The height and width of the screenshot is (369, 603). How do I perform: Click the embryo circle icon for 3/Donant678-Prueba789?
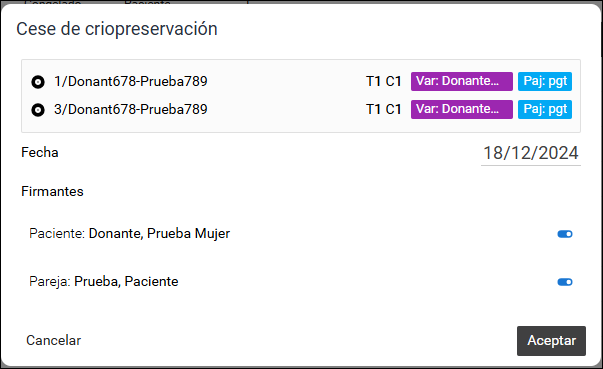38,110
